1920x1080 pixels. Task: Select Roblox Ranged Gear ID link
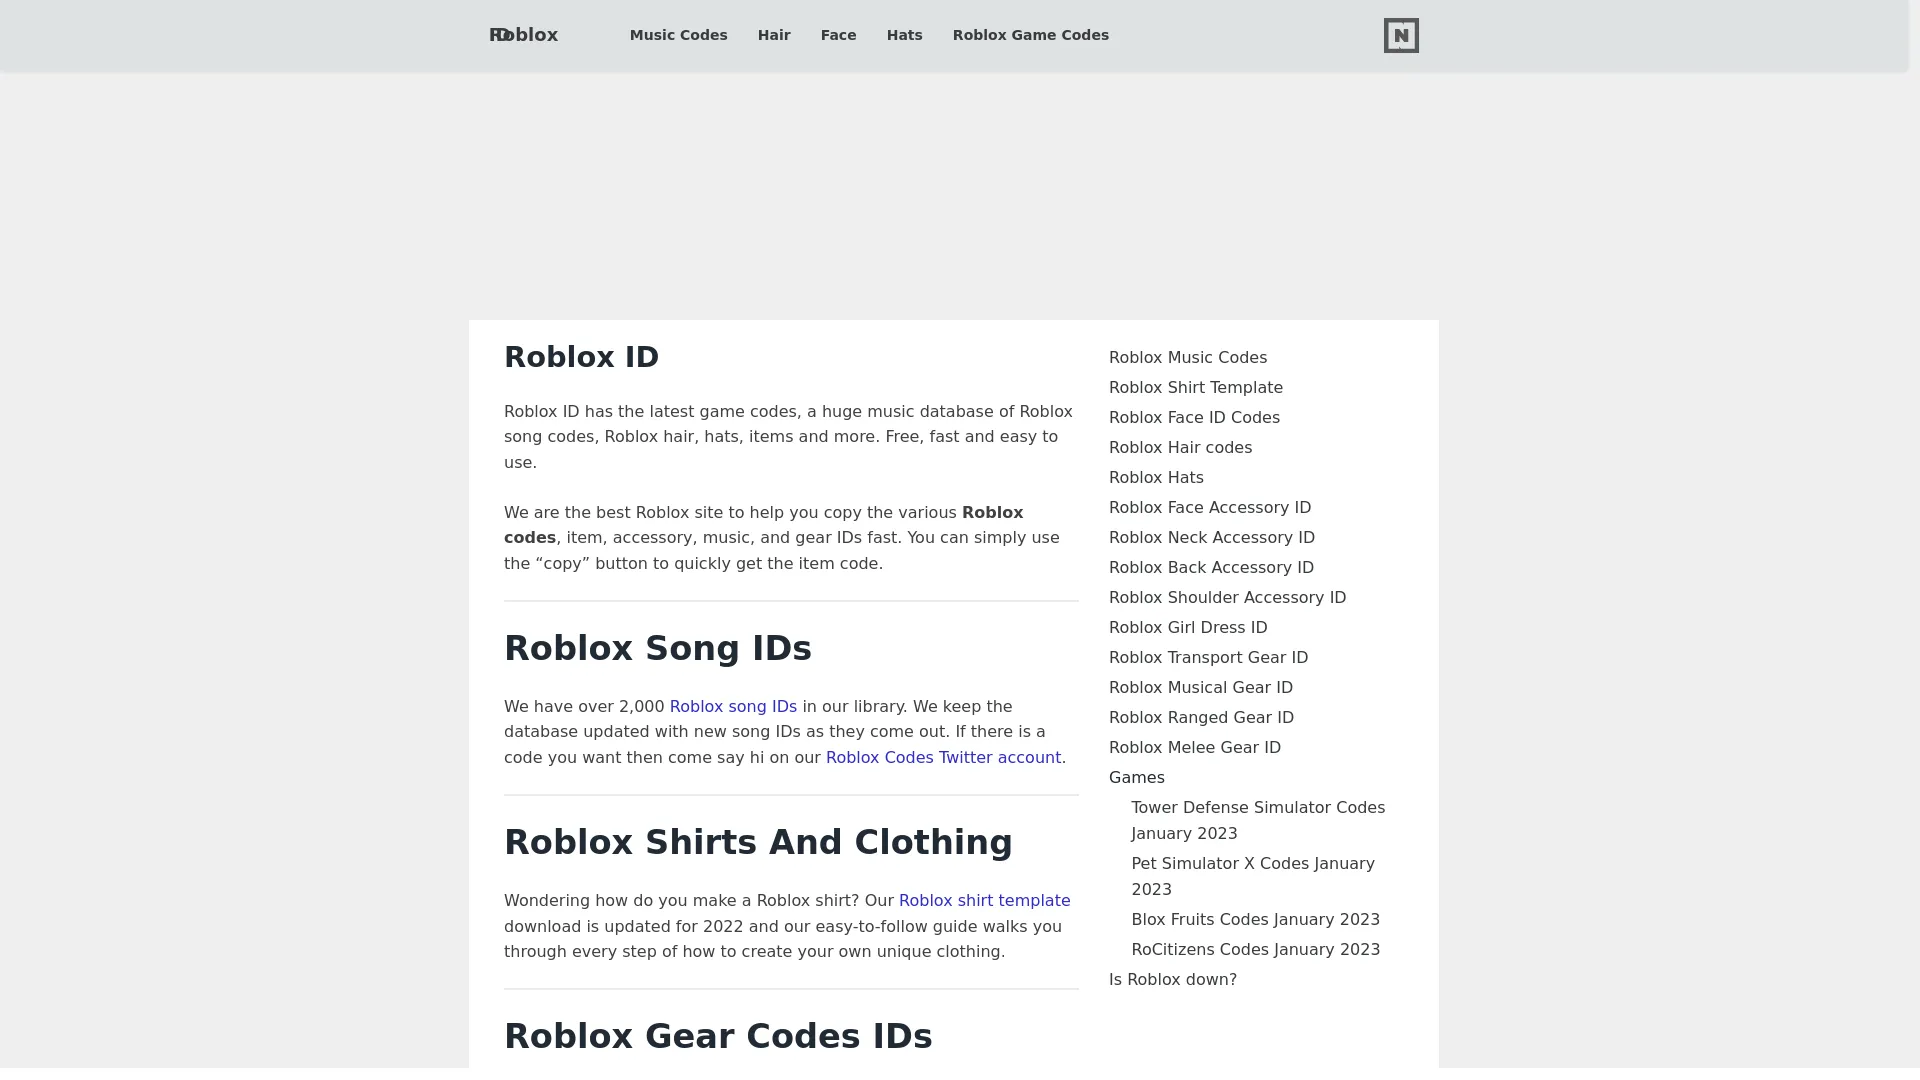pyautogui.click(x=1201, y=718)
